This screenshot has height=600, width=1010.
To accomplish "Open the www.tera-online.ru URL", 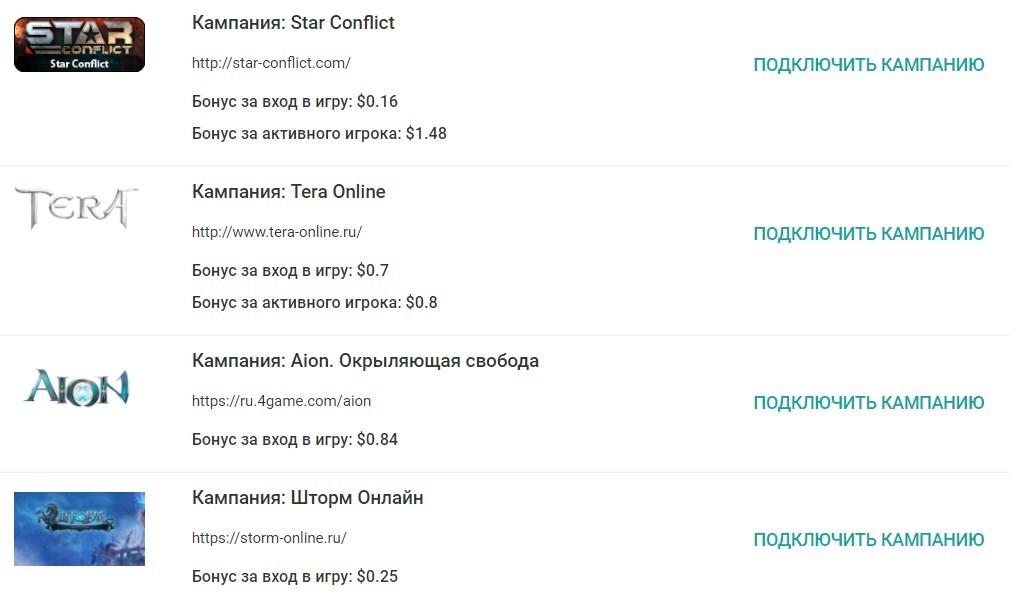I will click(277, 232).
